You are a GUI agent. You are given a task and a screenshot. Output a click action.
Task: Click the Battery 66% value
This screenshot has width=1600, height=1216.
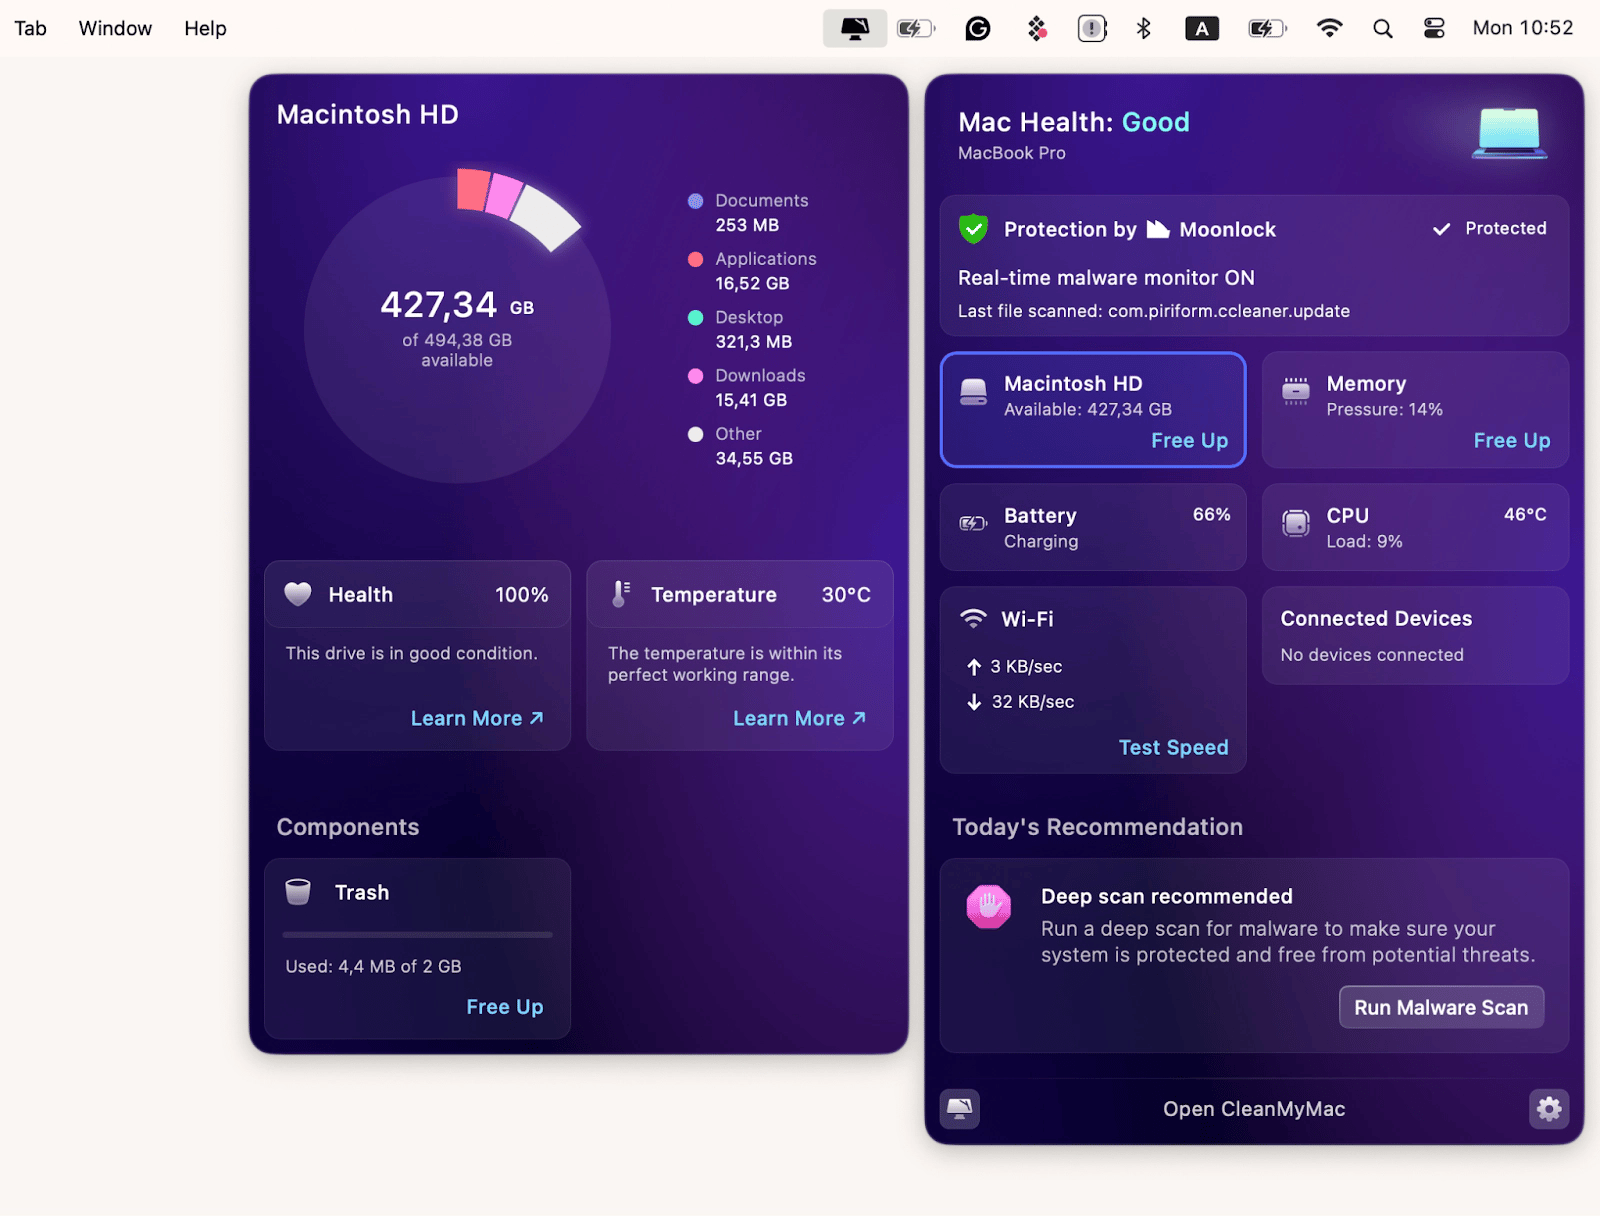1211,514
